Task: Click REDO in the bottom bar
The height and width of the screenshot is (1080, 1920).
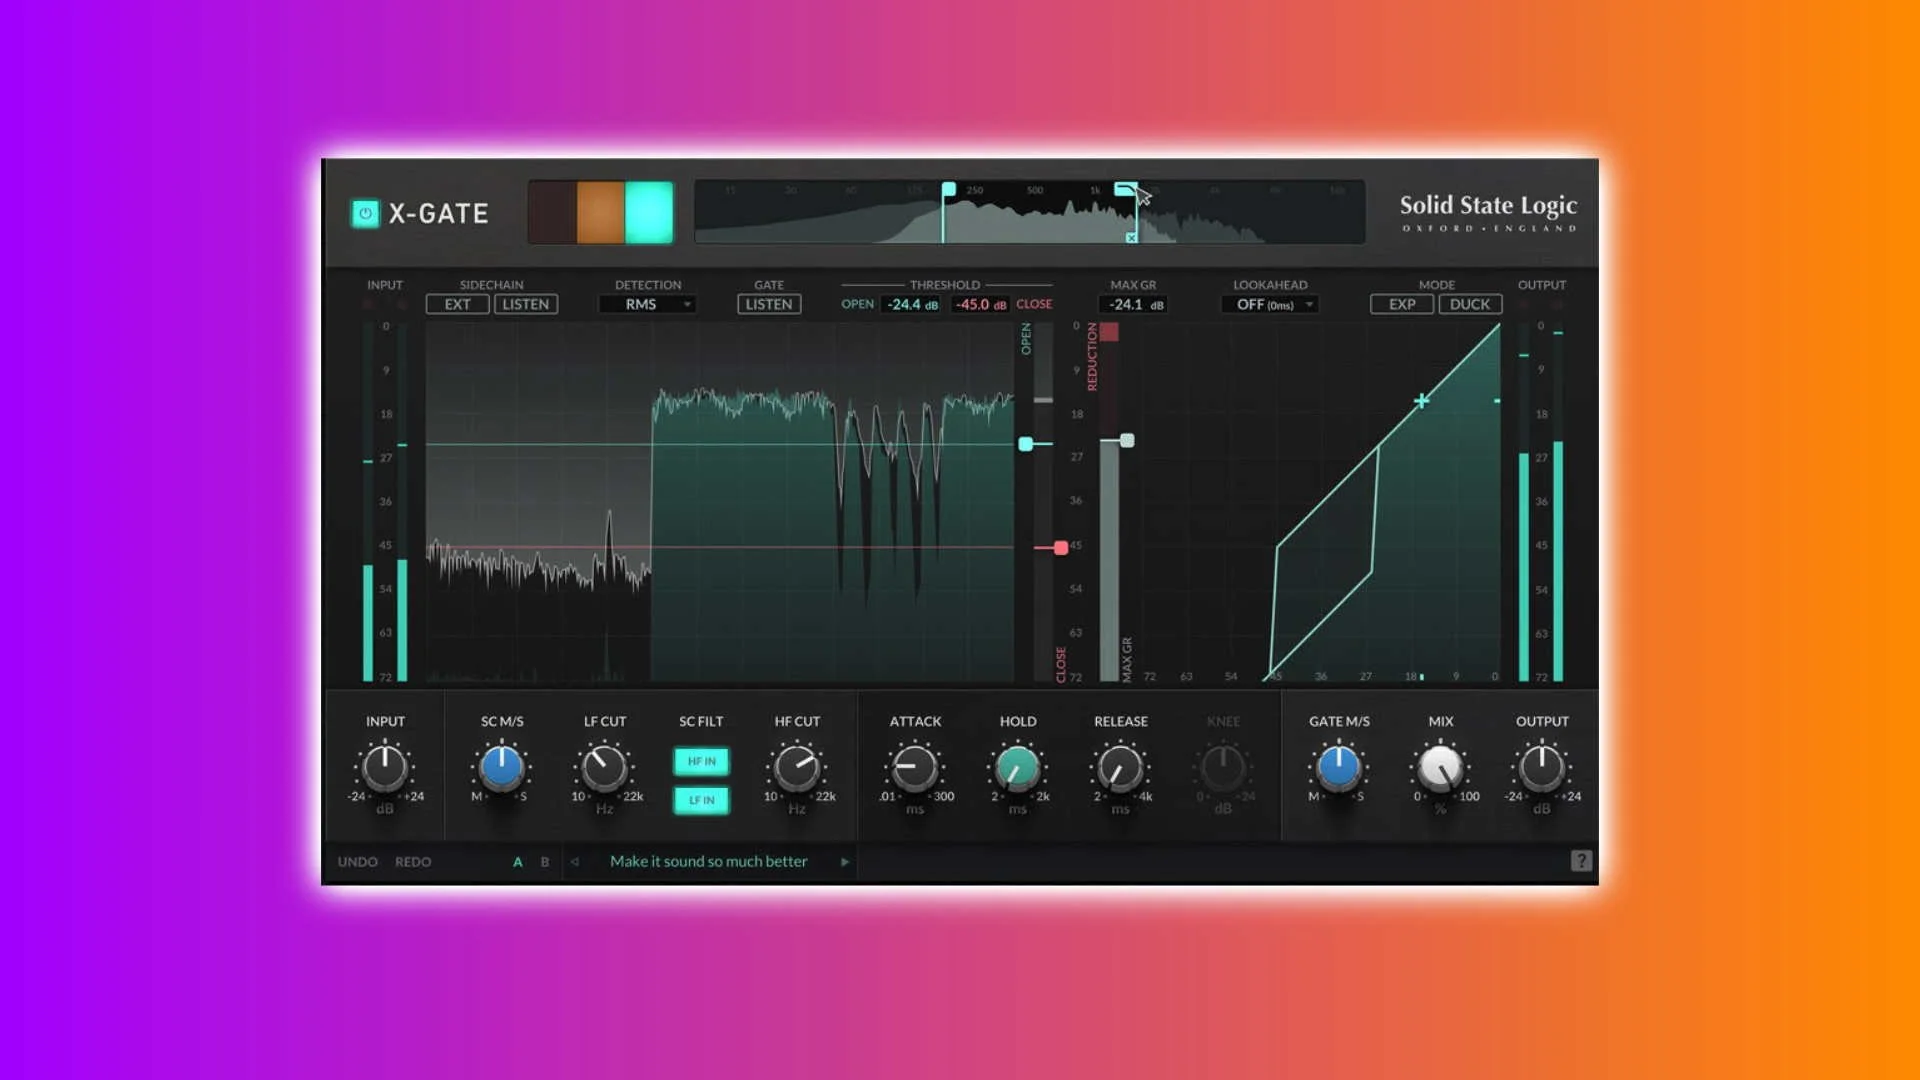Action: [412, 861]
